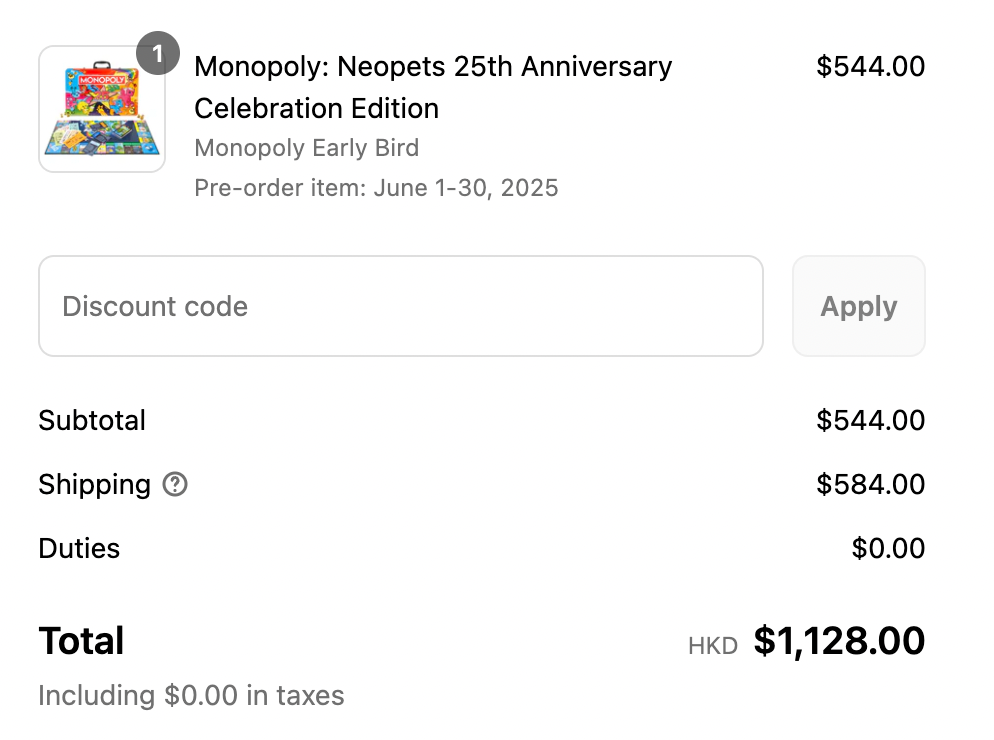
Task: Click the shipping cost $584.00
Action: pos(870,485)
